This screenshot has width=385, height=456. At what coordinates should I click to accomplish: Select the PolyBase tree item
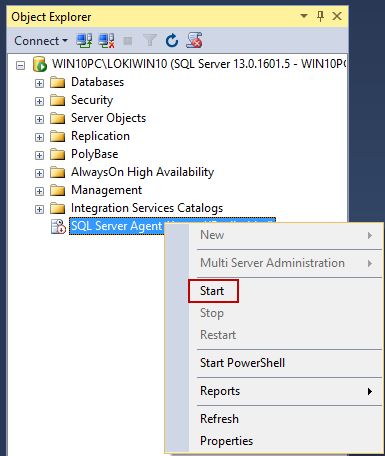tap(95, 154)
